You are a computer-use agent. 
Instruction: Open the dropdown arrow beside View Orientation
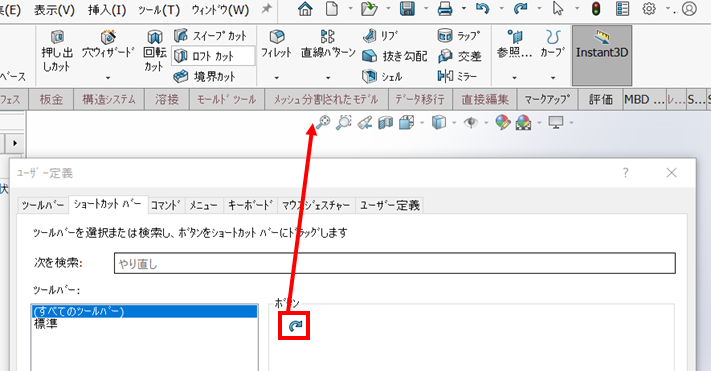coord(422,122)
